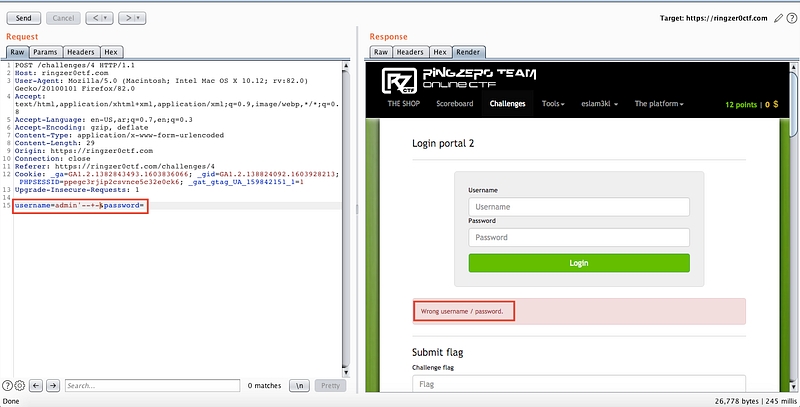The width and height of the screenshot is (800, 407).
Task: Click the Send button
Action: [23, 18]
